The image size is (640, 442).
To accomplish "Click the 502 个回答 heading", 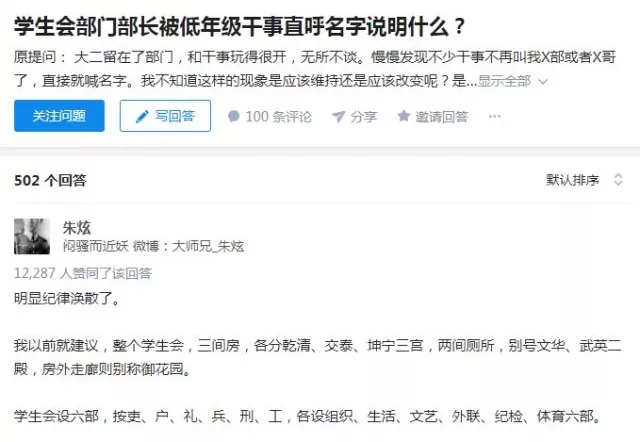I will [50, 180].
